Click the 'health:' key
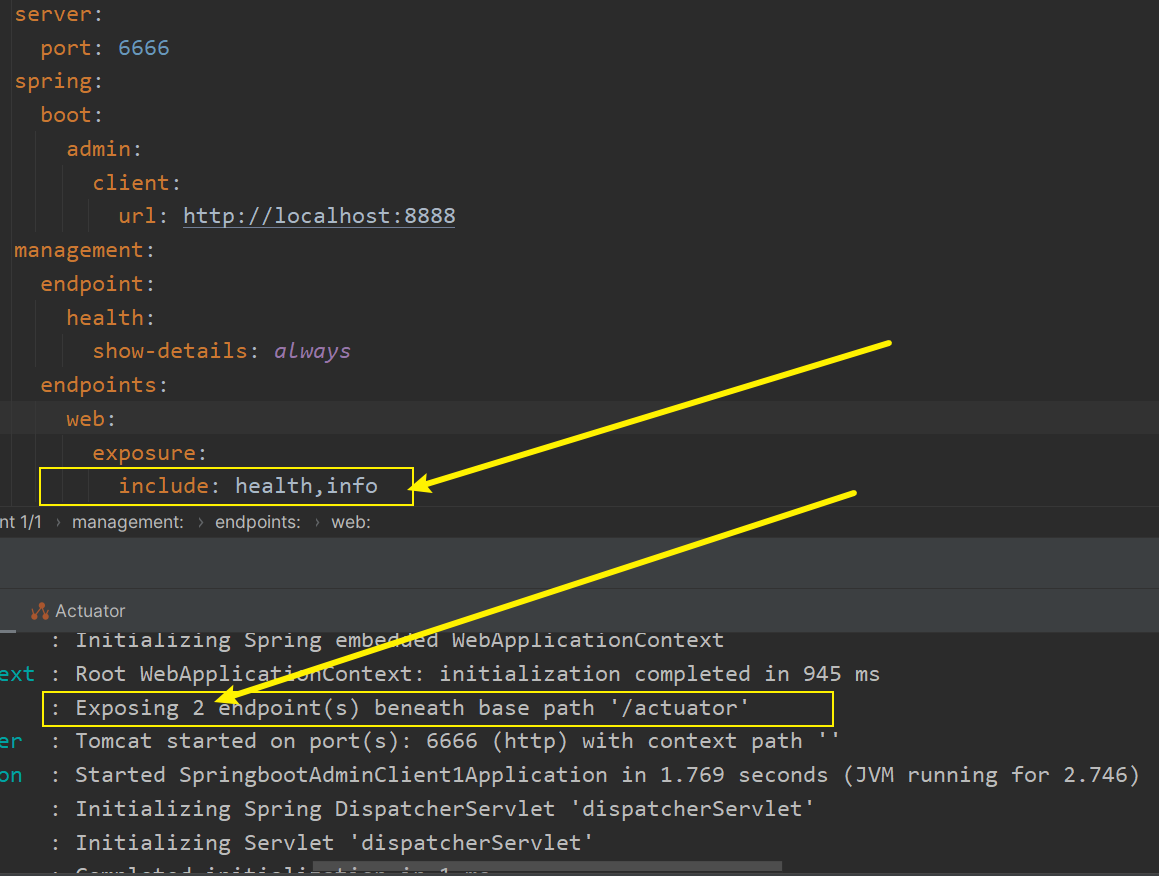The width and height of the screenshot is (1159, 876). [110, 318]
